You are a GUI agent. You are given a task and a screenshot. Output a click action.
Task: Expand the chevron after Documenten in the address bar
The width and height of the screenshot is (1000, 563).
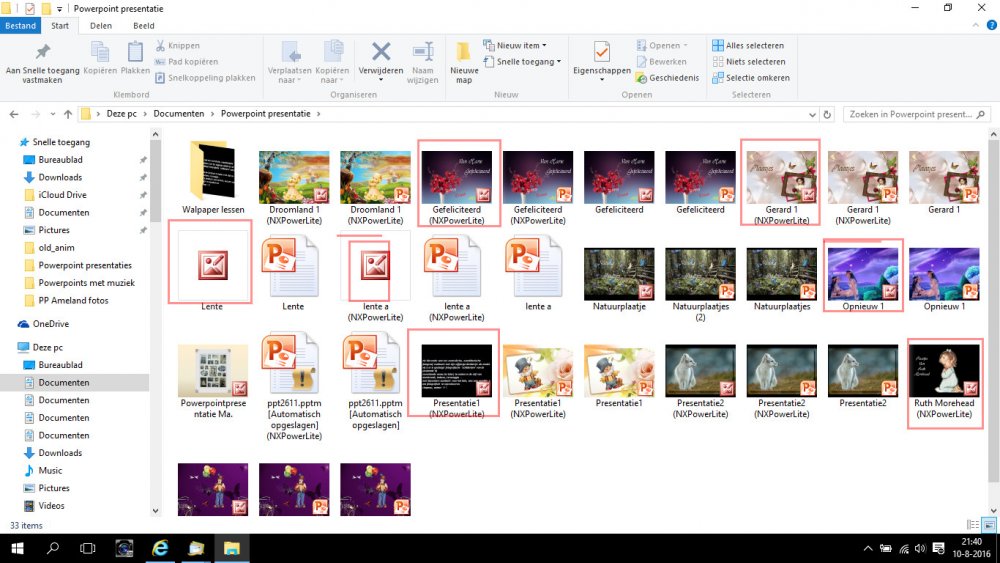pos(213,114)
